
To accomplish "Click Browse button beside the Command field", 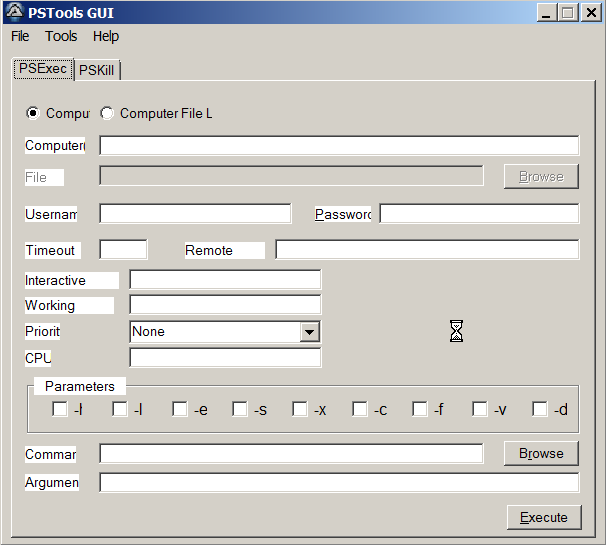I will pyautogui.click(x=541, y=453).
